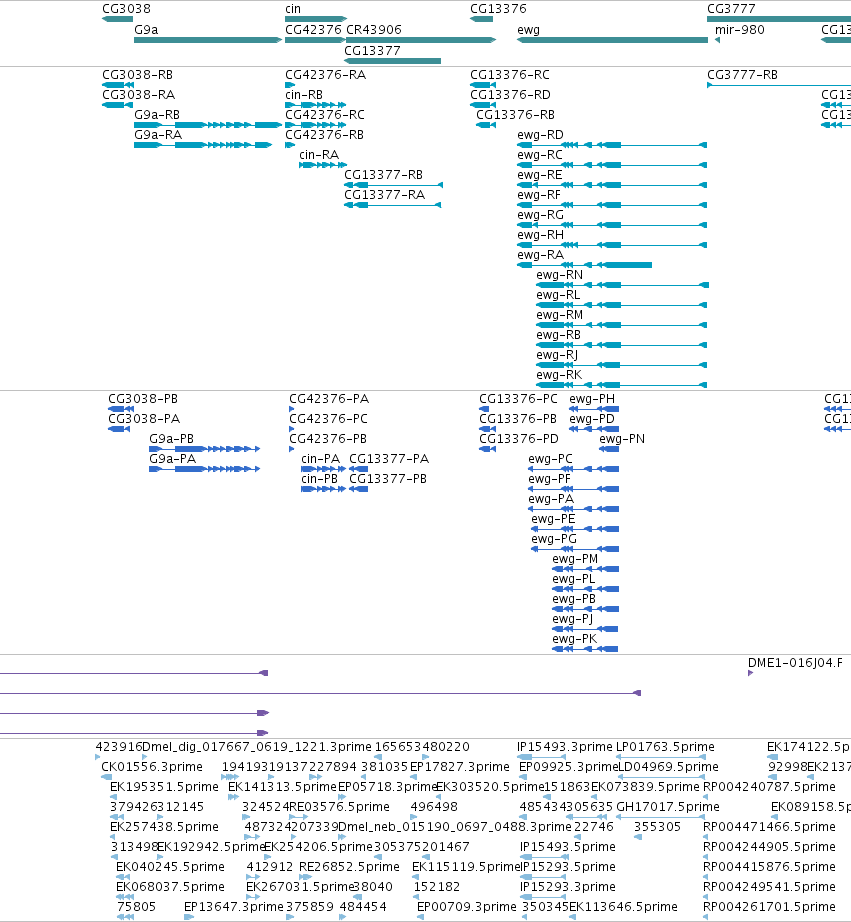
Task: Select the cin gene label
Action: click(x=293, y=9)
